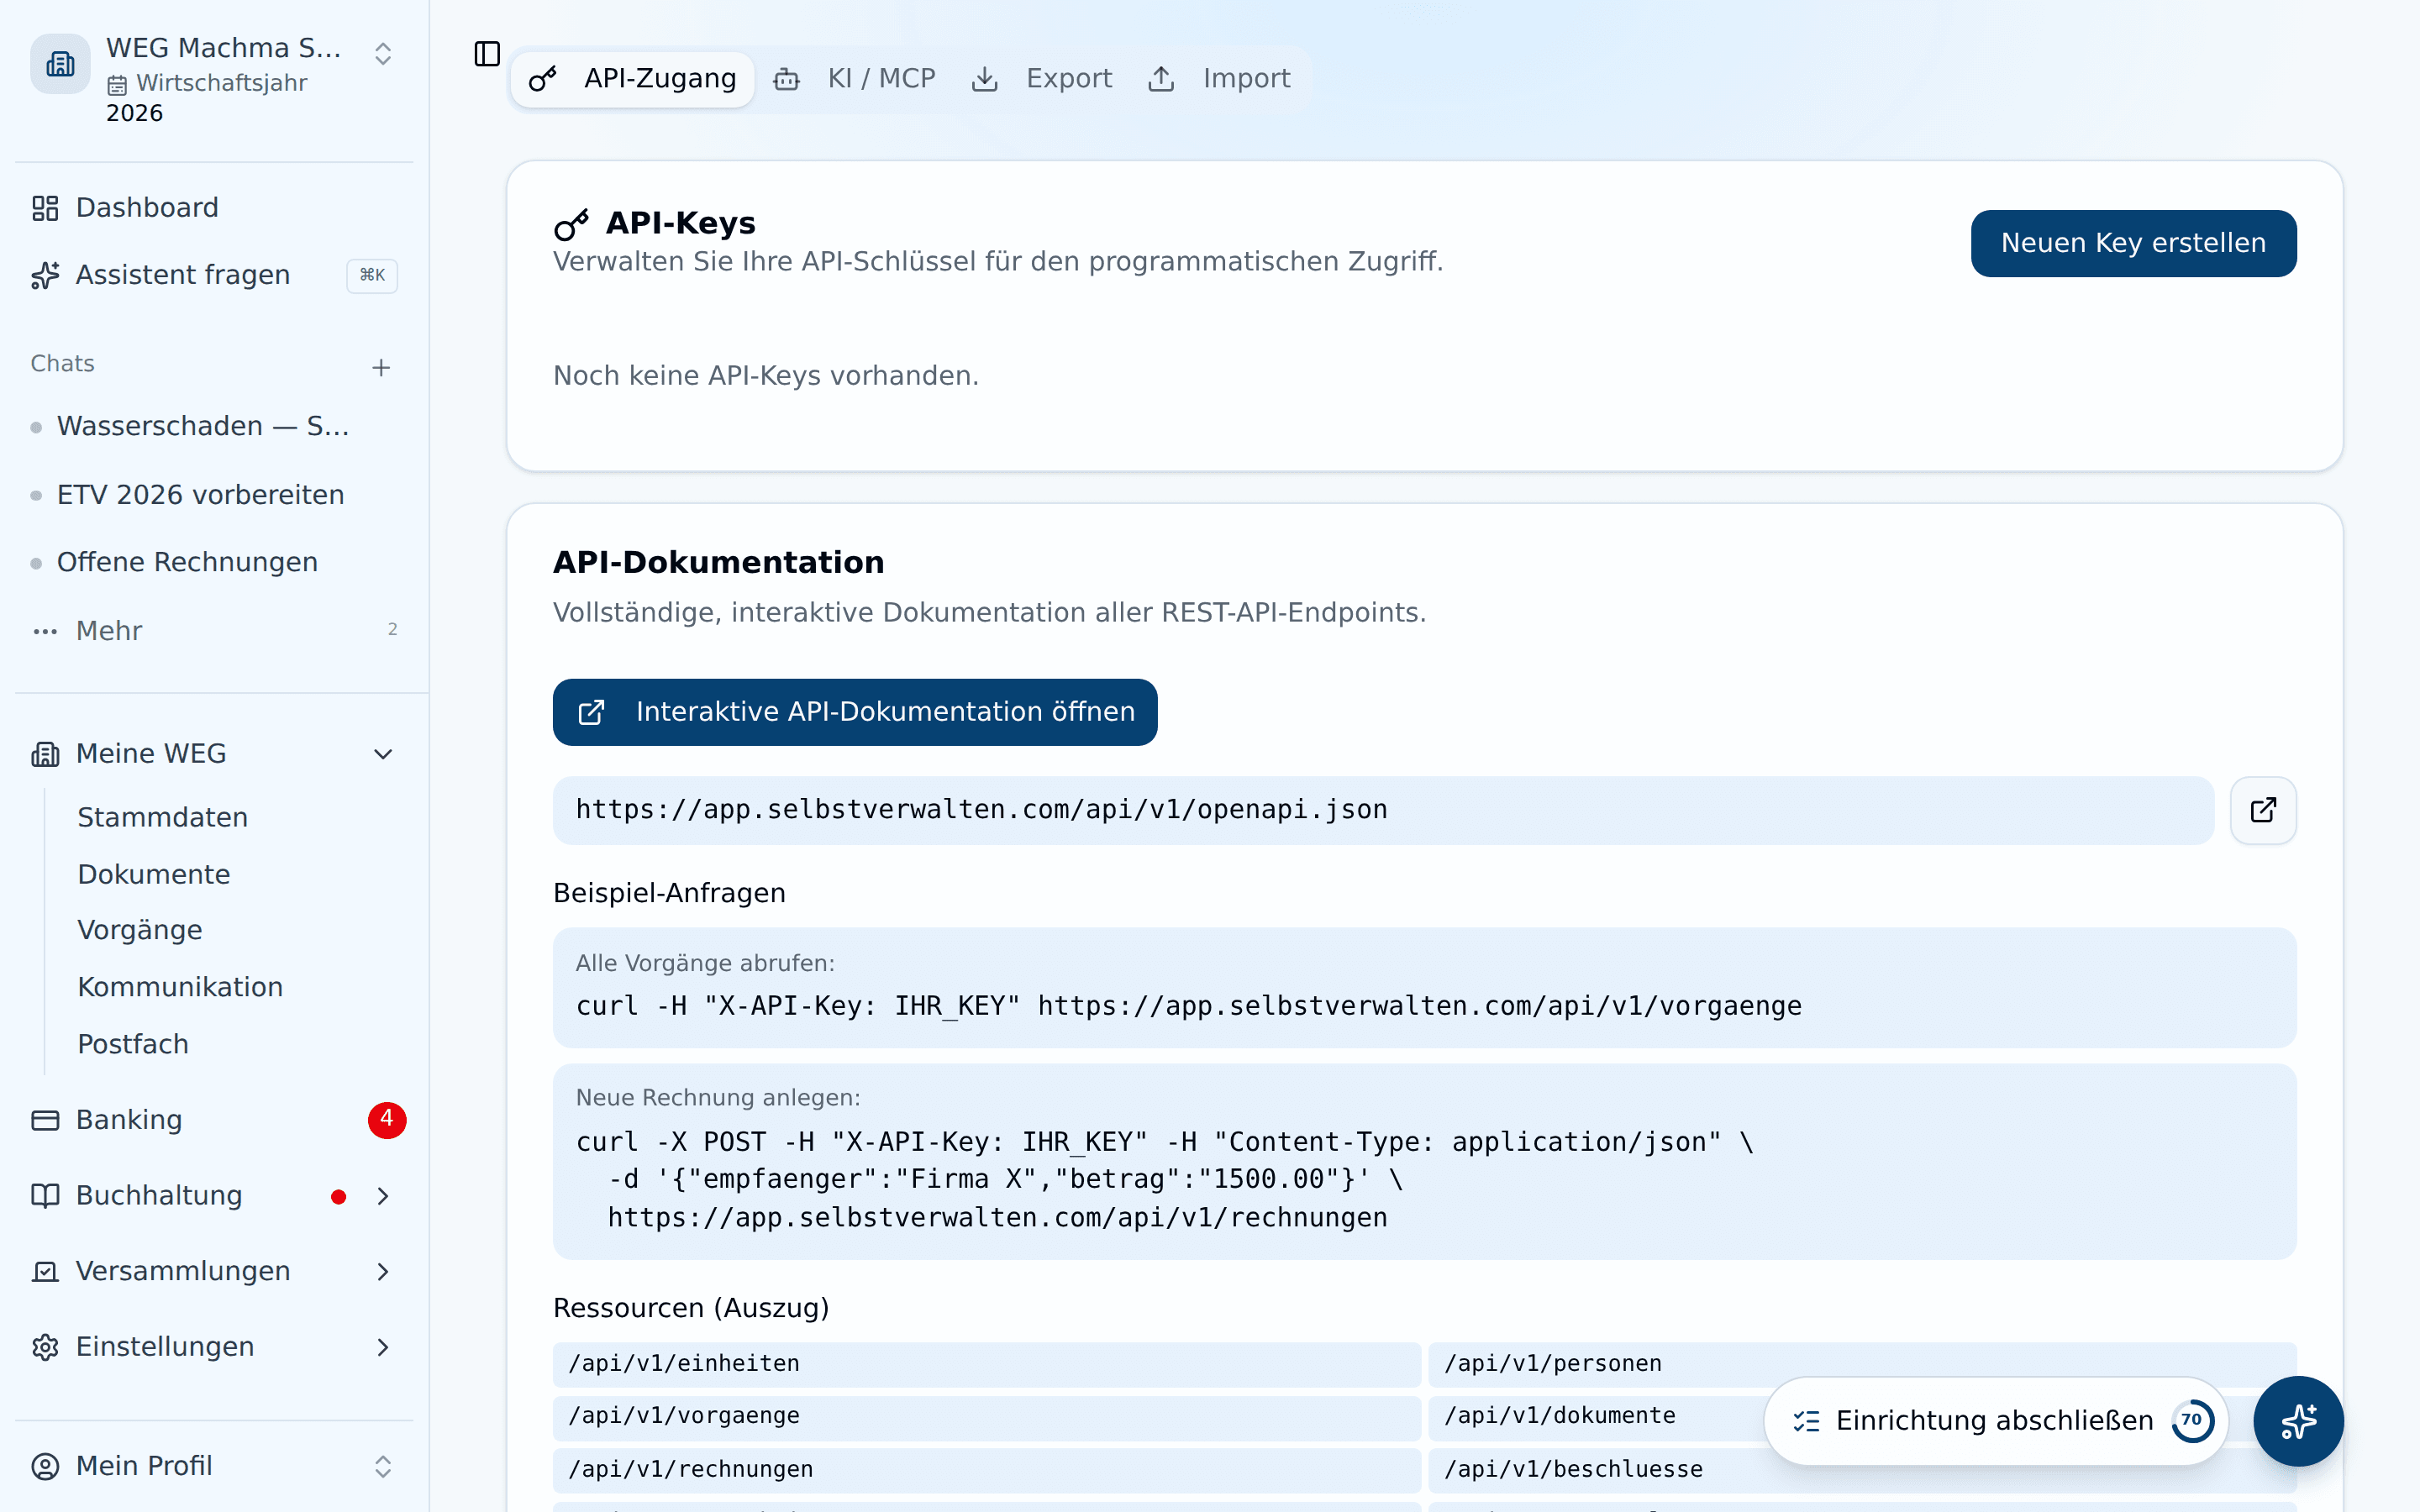Go to Dokumente
Screen dimensions: 2420x1512
[154, 874]
